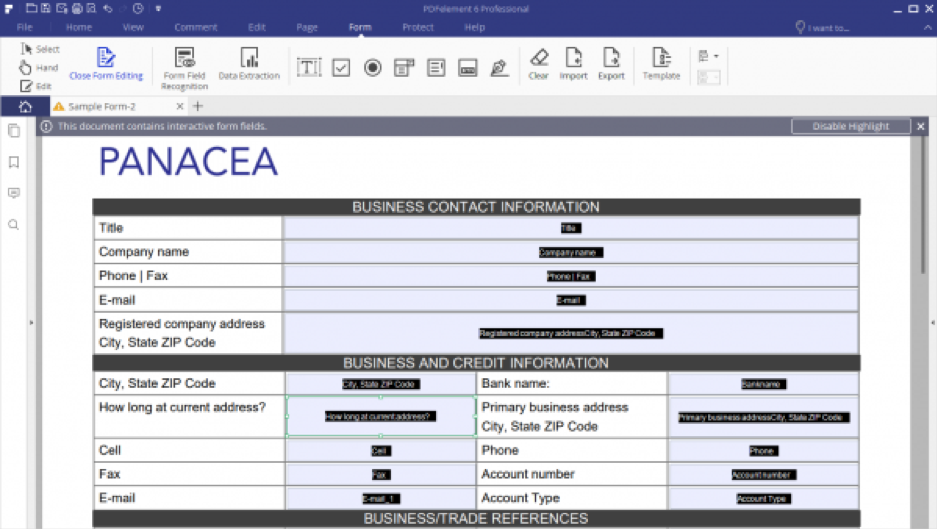Screen dimensions: 937x529
Task: Select the Digital Signature field tool
Action: [499, 67]
